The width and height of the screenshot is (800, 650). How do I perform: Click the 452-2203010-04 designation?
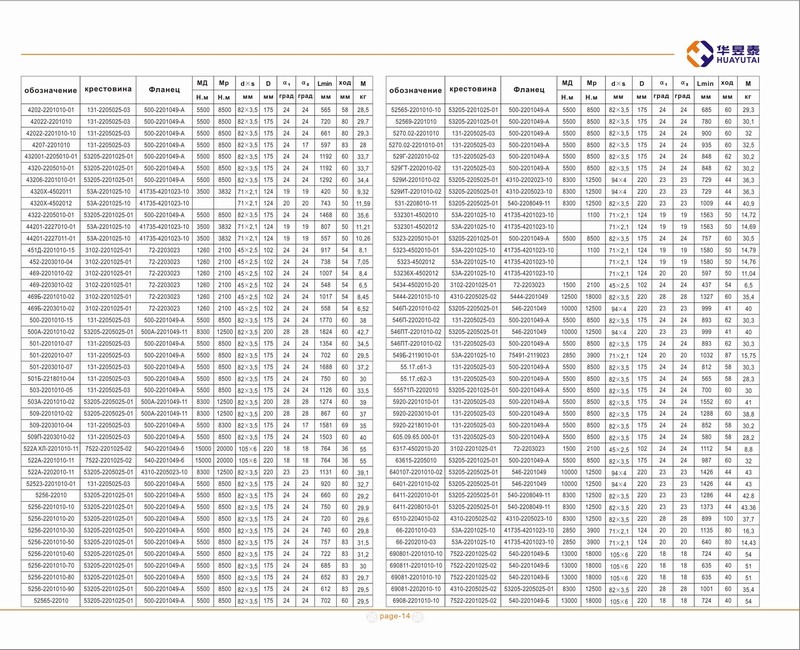[x=51, y=262]
